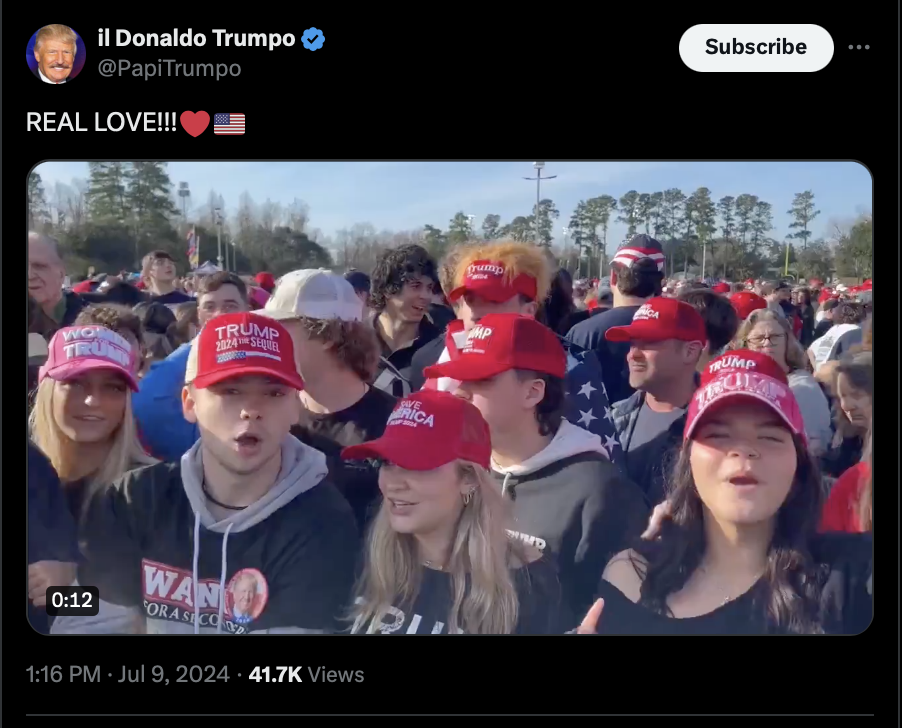Open the il Donaldo Trumpo display name link
902x728 pixels.
pyautogui.click(x=196, y=38)
